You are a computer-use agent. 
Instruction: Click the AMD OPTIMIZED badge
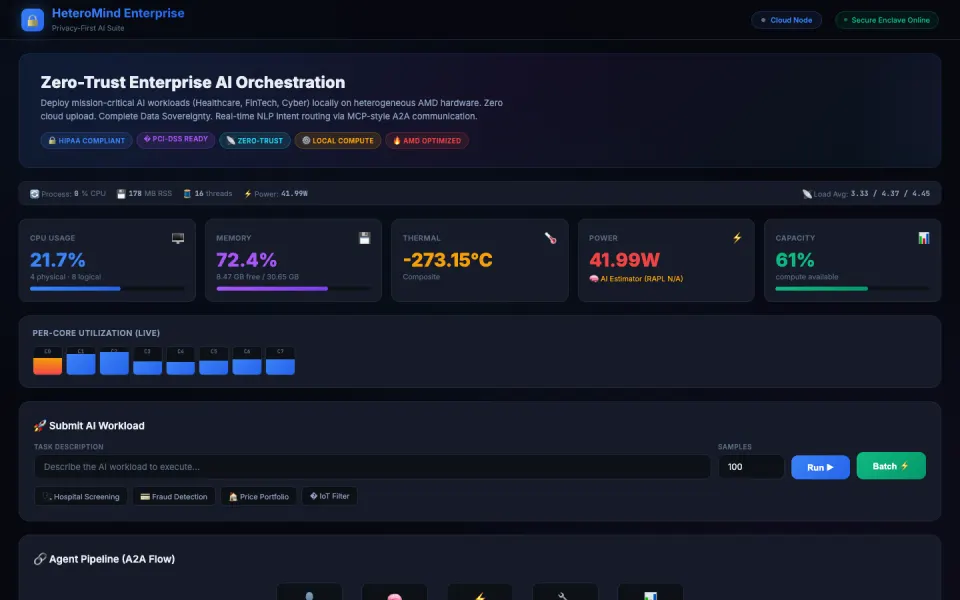click(427, 141)
